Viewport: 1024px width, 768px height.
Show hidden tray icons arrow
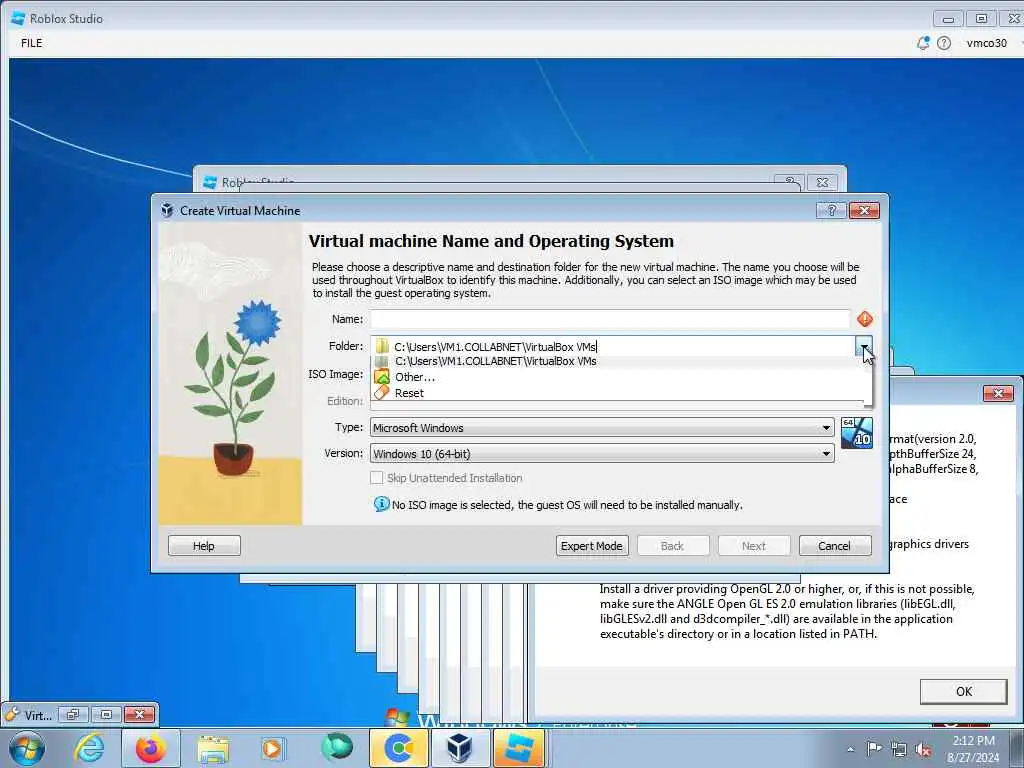pos(850,749)
